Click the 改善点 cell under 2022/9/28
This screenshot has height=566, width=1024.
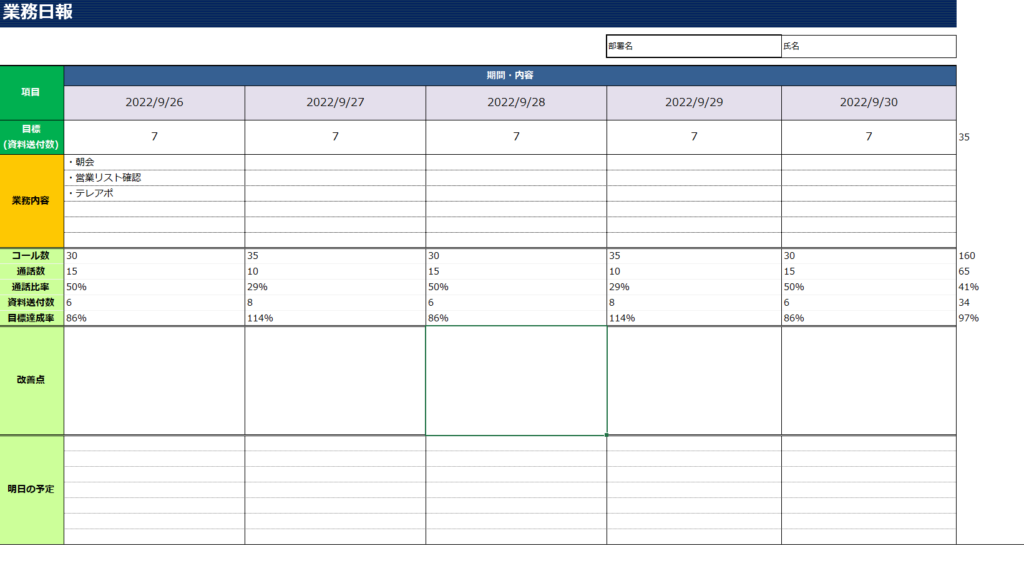(x=516, y=380)
